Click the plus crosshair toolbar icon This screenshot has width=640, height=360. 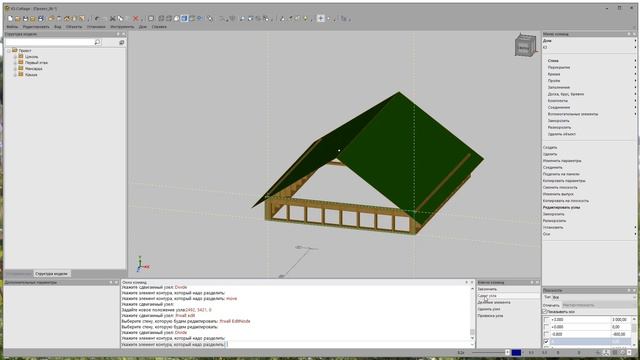[x=321, y=18]
